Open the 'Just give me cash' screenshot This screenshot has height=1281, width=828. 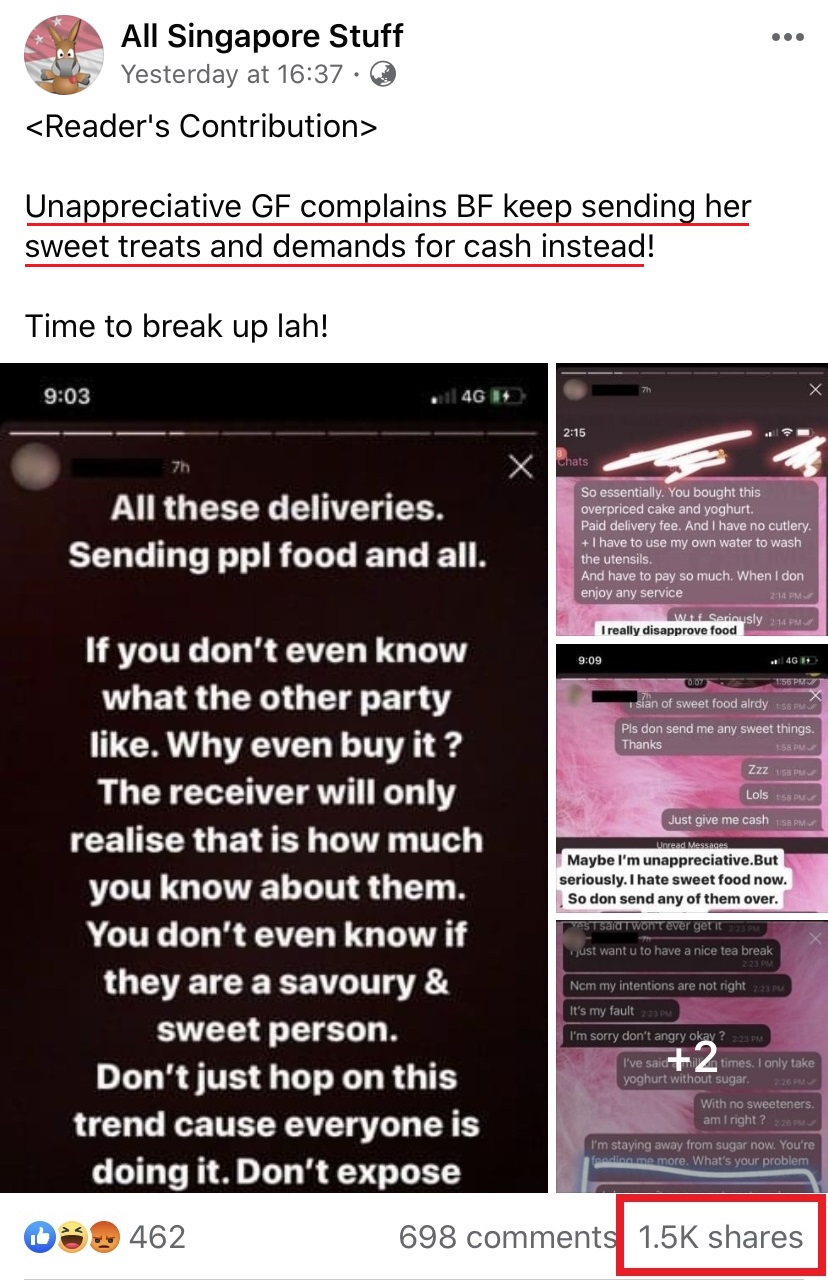(692, 779)
